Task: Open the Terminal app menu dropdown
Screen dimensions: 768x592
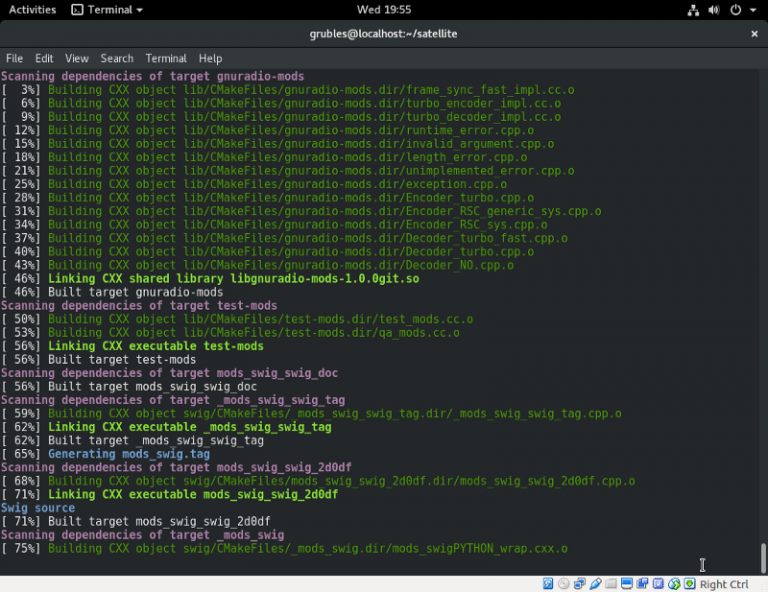Action: (107, 10)
